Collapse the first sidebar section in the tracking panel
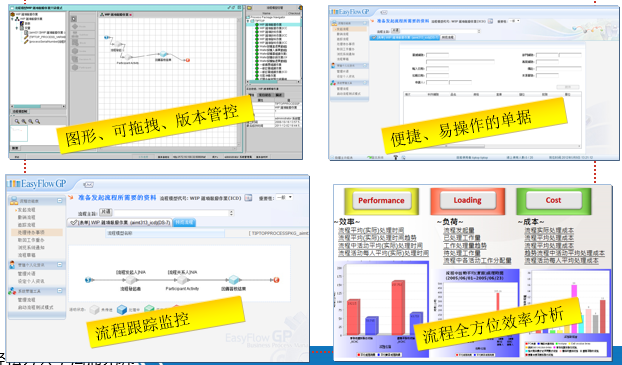 pyautogui.click(x=60, y=201)
